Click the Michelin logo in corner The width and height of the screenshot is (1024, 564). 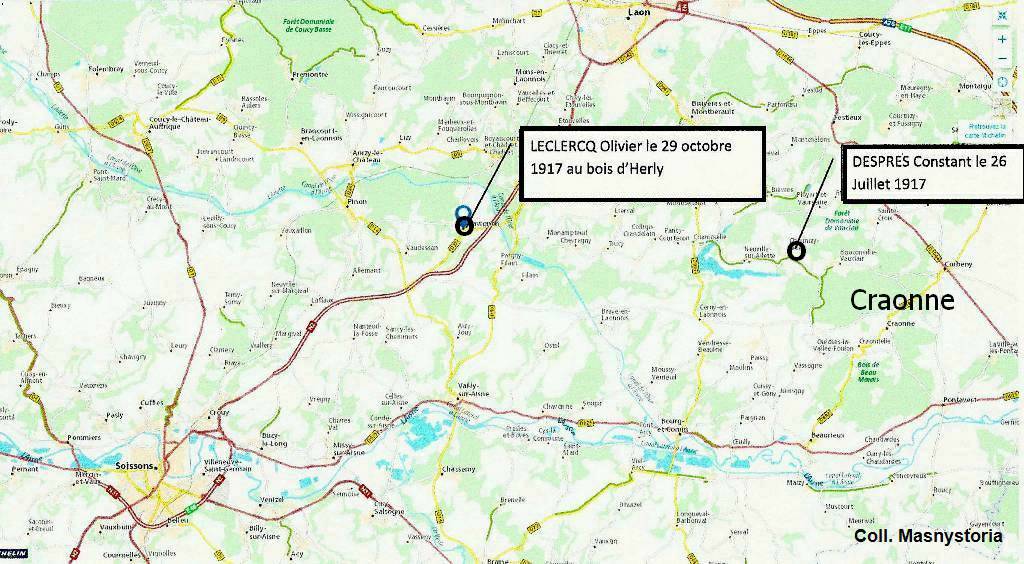coord(14,554)
